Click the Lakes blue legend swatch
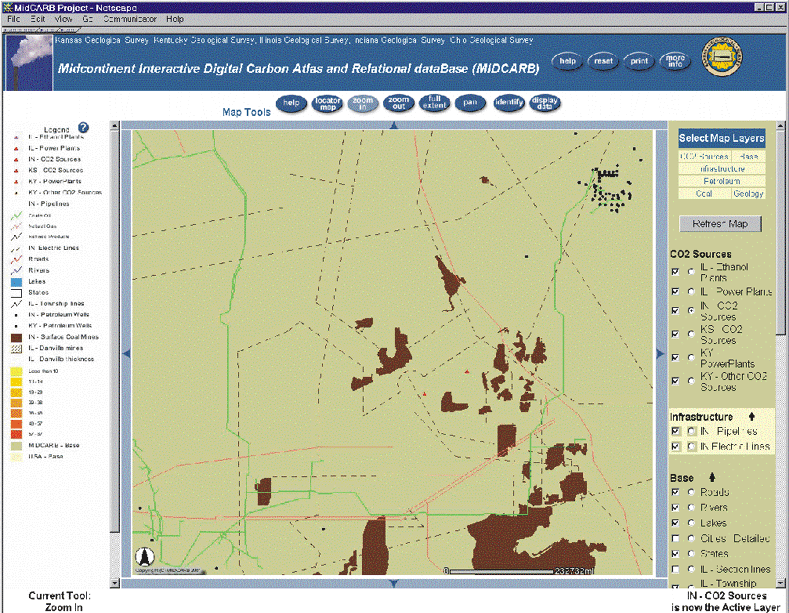The width and height of the screenshot is (789, 613). 17,282
